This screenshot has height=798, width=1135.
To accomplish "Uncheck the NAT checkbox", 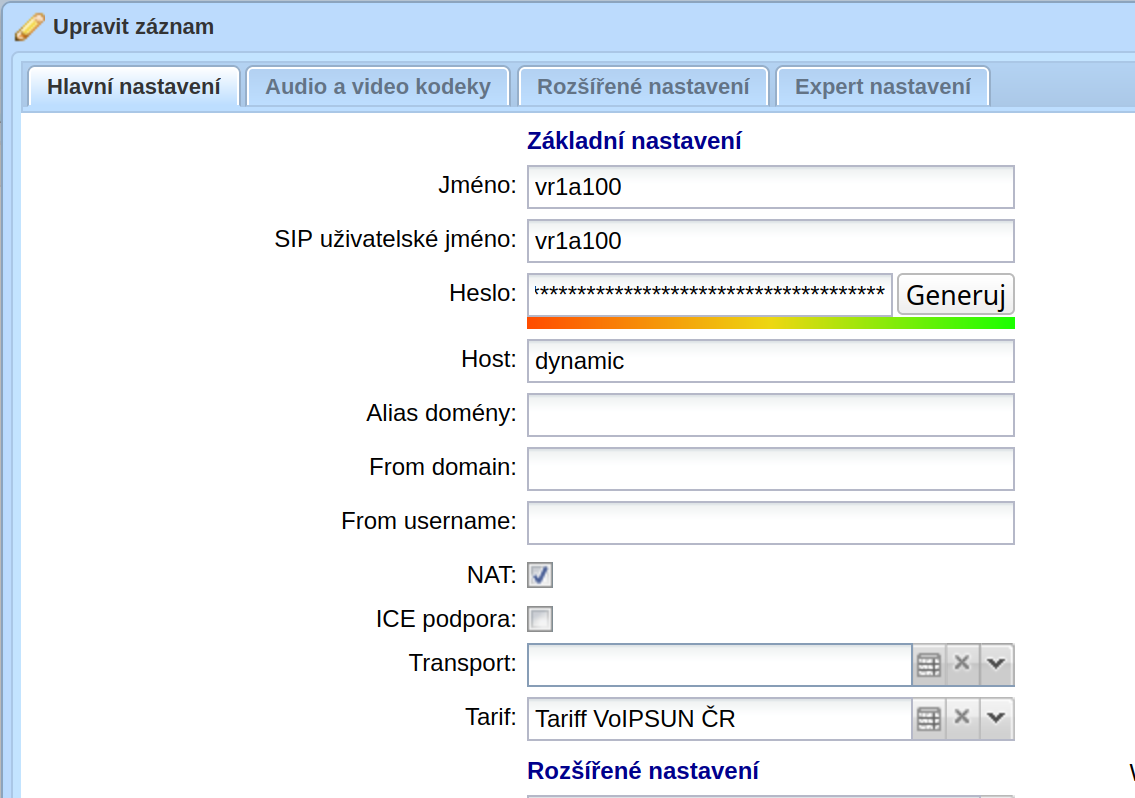I will [540, 575].
